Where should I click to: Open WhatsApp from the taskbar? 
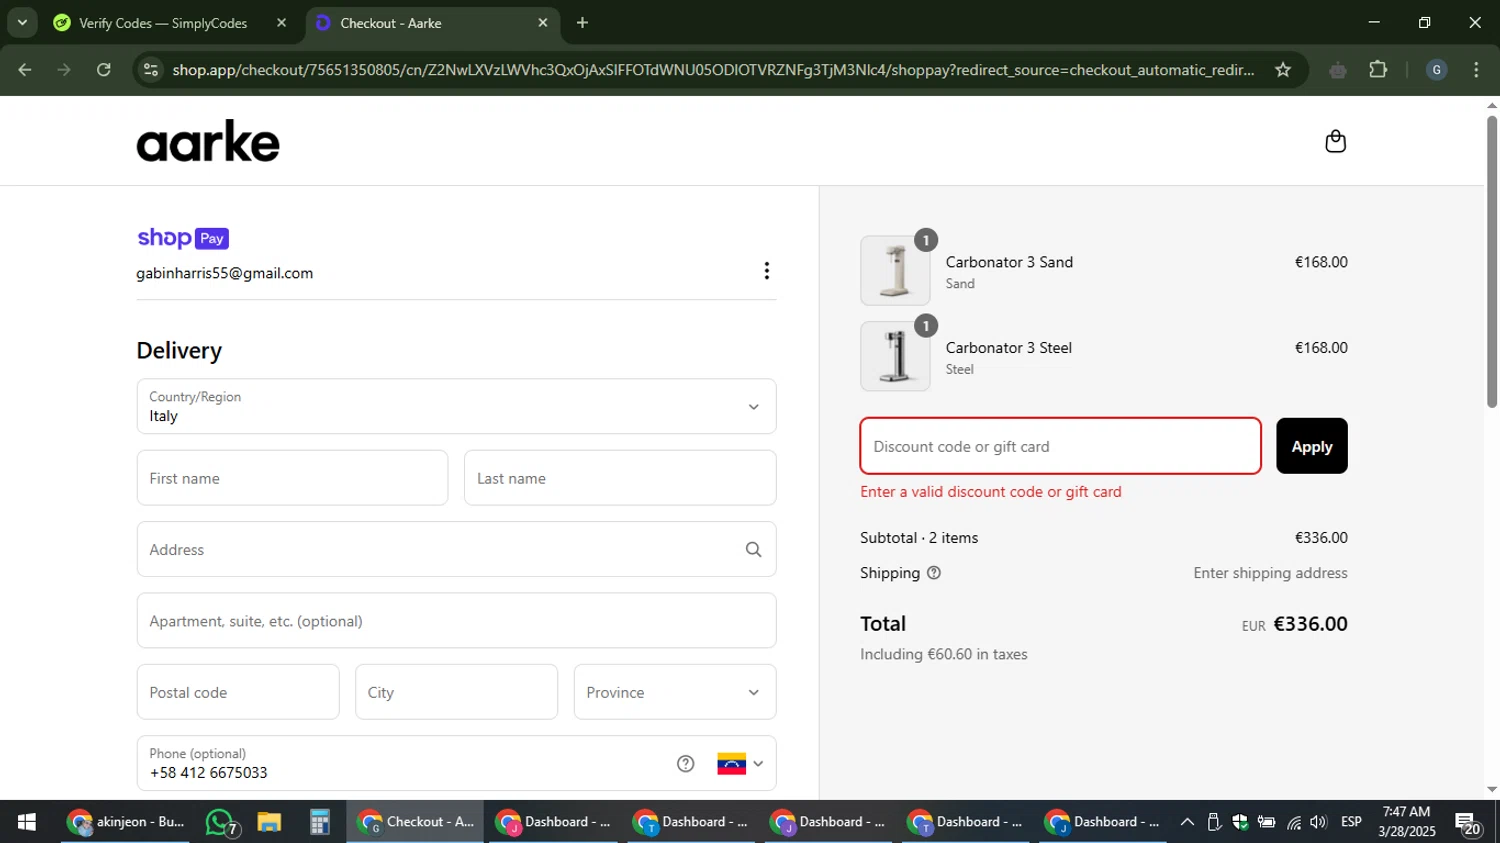pos(221,822)
